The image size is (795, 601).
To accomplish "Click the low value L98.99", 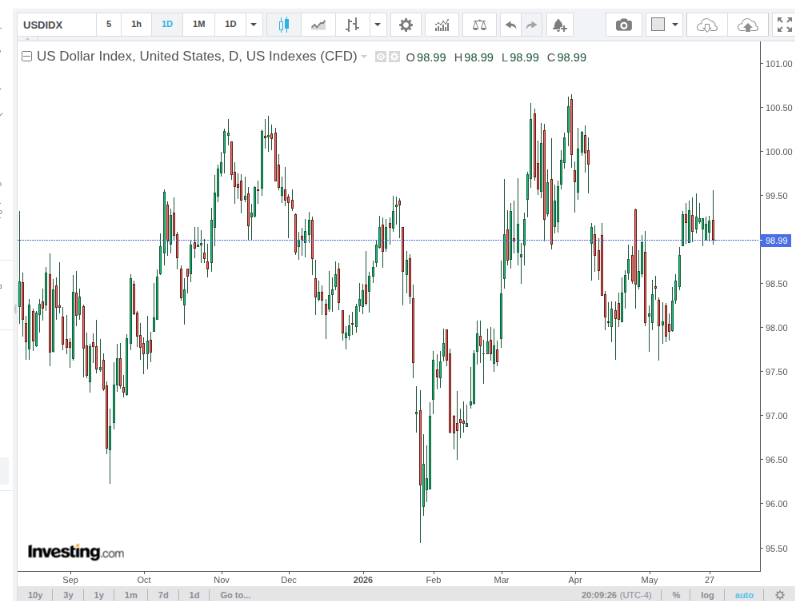I will (x=520, y=57).
